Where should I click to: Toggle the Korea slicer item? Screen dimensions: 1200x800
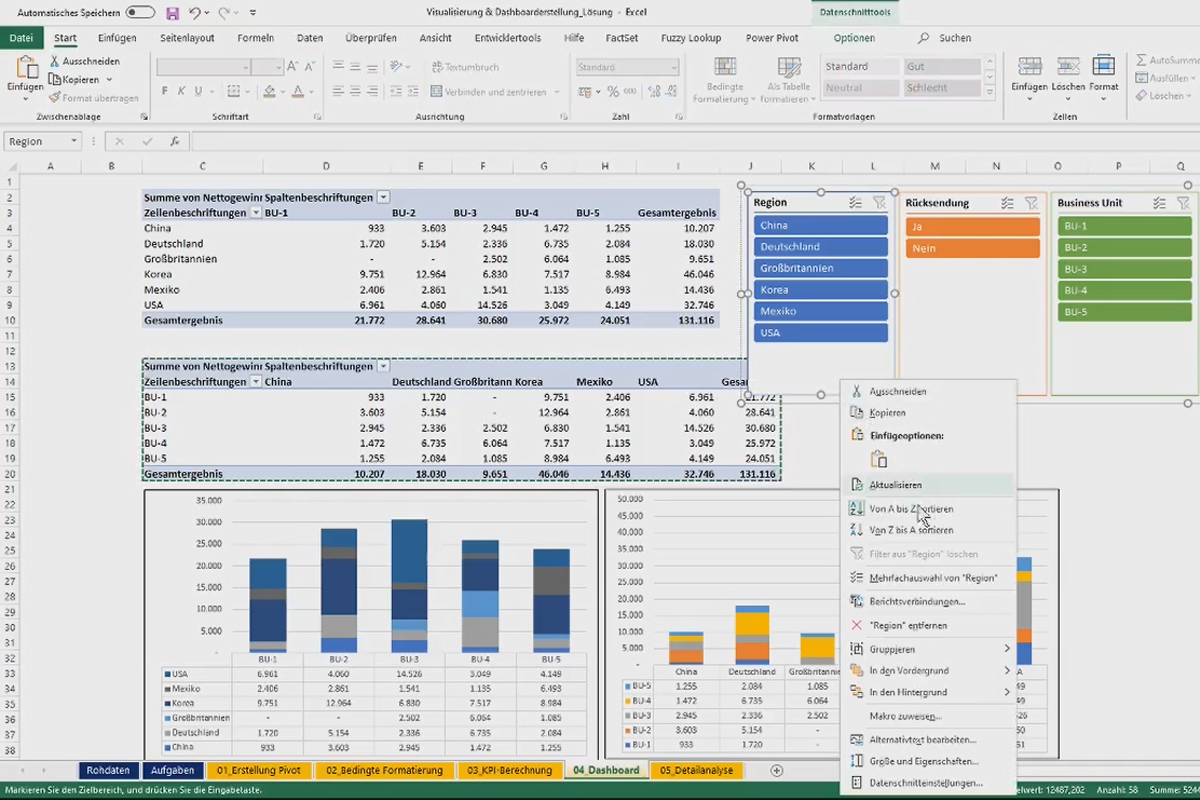click(821, 290)
